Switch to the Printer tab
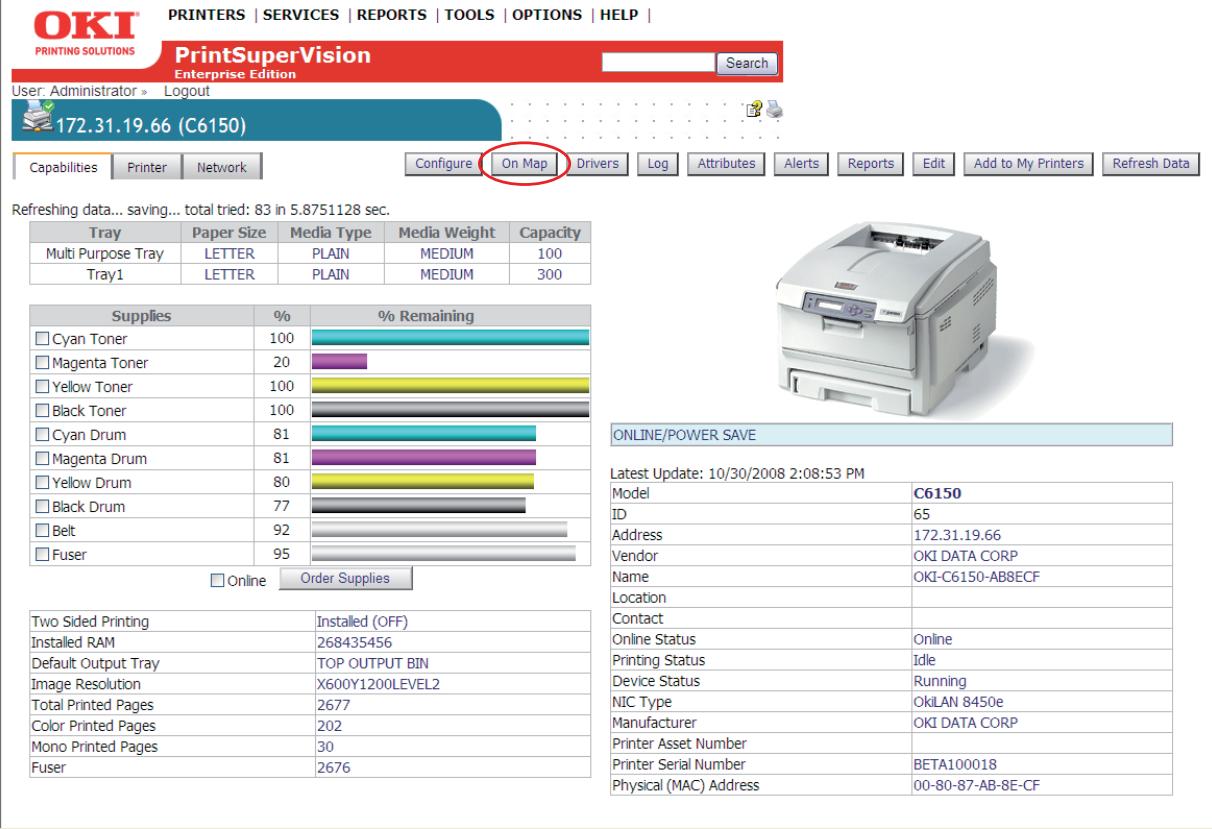Image resolution: width=1212 pixels, height=829 pixels. point(147,167)
